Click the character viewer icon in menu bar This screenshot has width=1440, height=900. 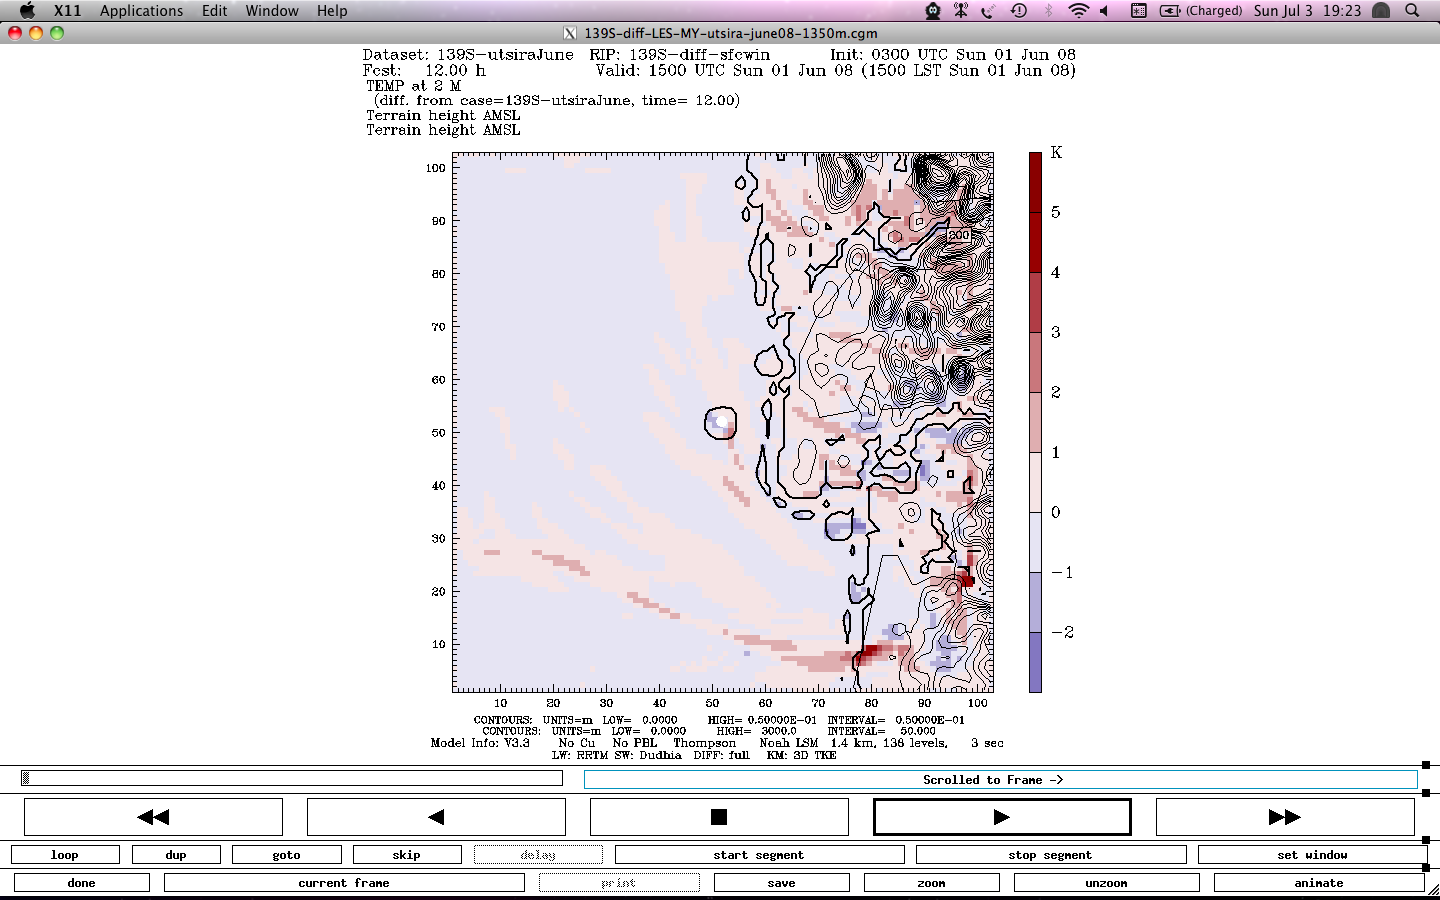pos(1138,11)
